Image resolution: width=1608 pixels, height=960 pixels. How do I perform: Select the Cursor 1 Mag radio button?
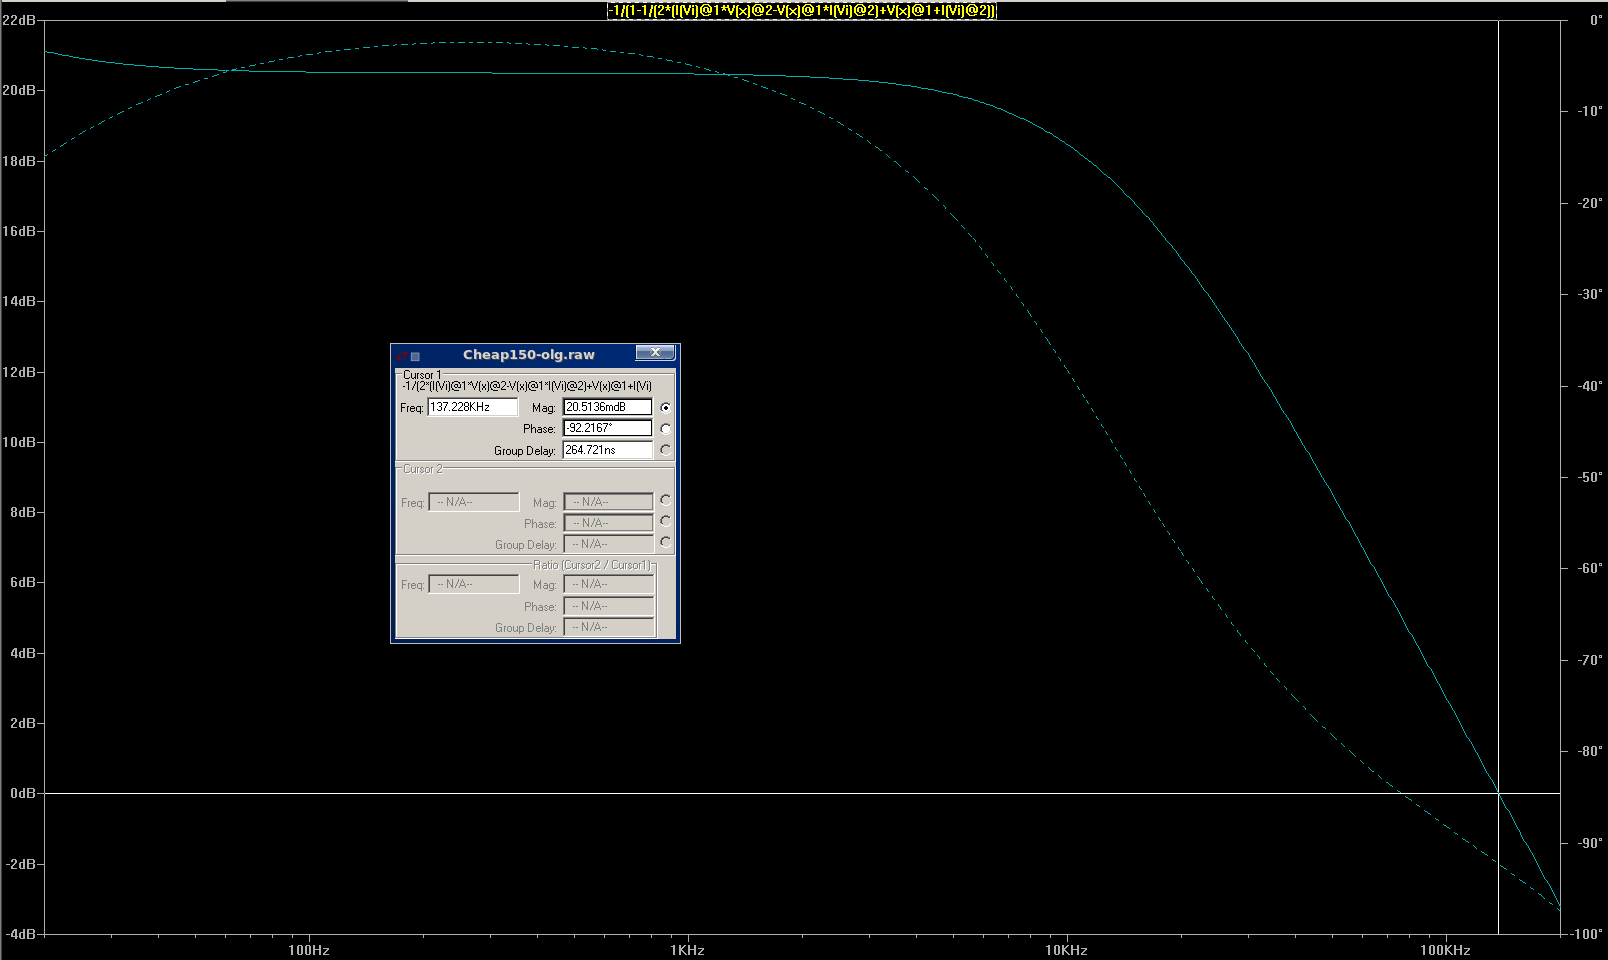[x=665, y=408]
